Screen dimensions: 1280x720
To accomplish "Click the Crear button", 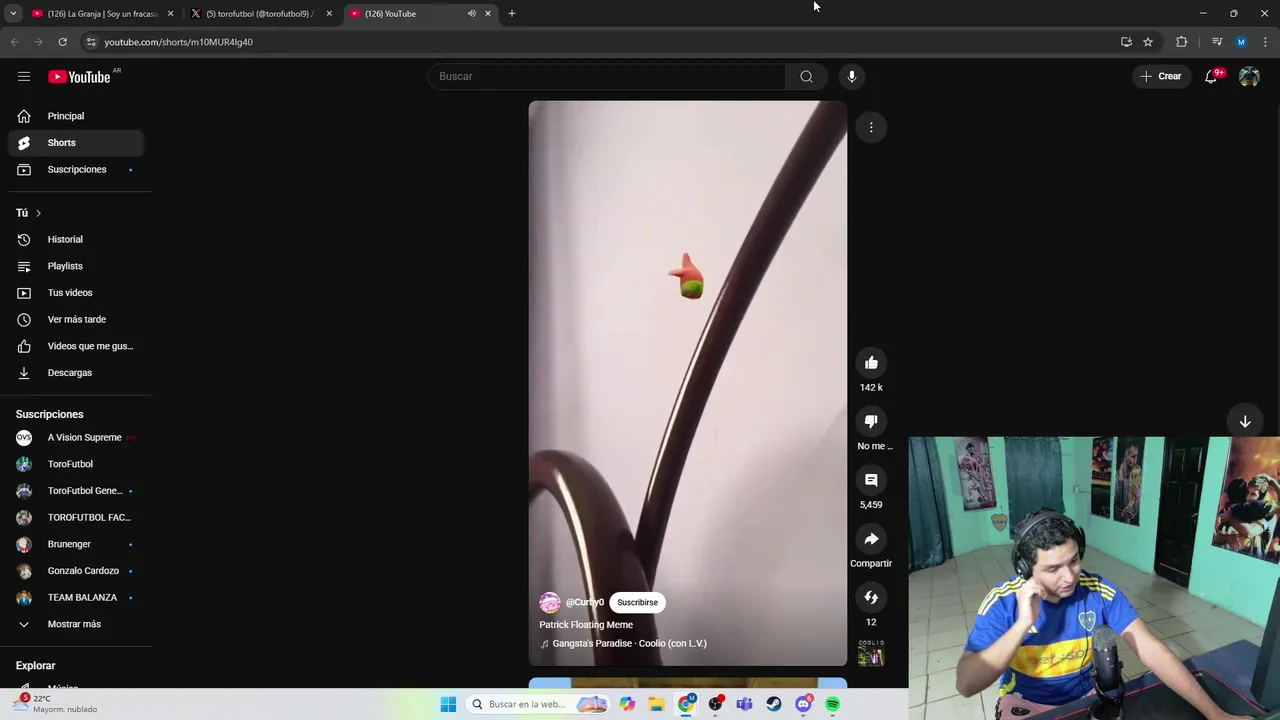I will pos(1161,76).
